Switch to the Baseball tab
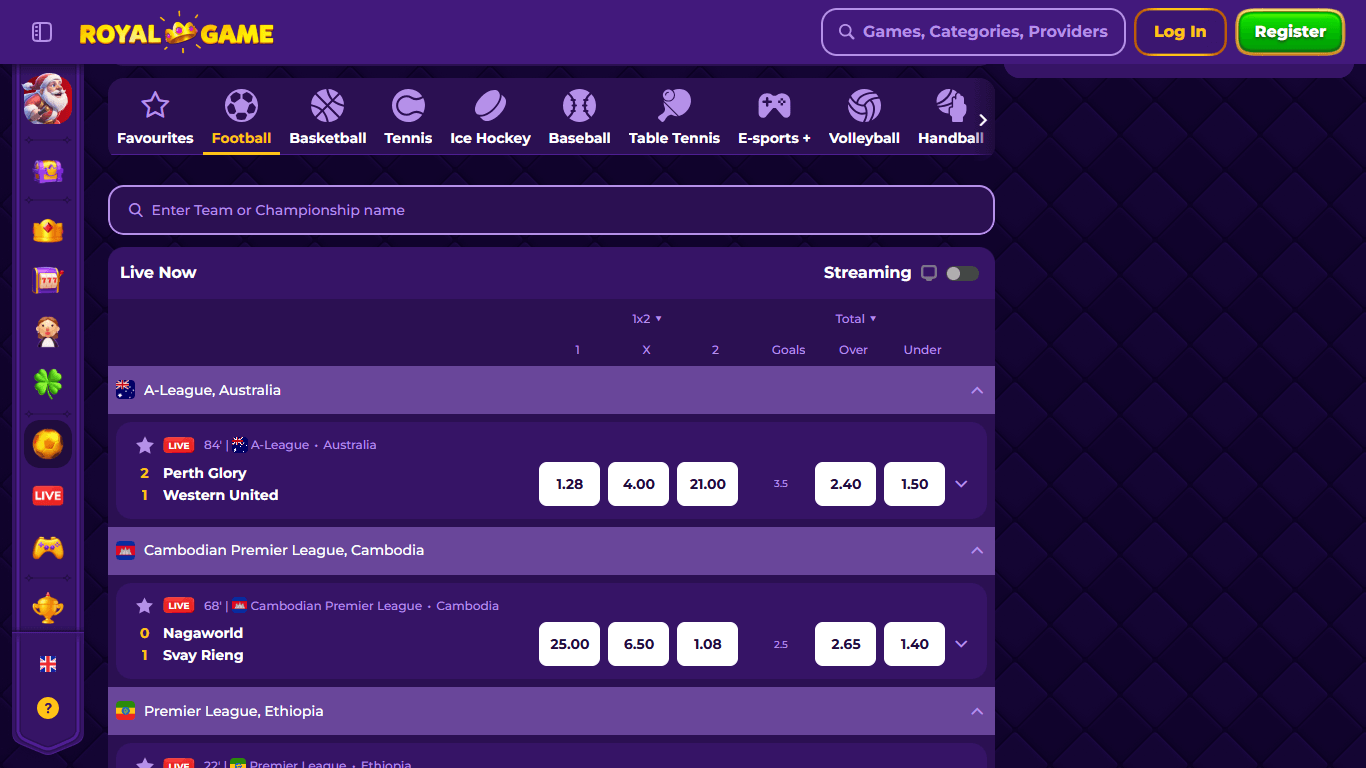The image size is (1366, 768). (x=579, y=118)
